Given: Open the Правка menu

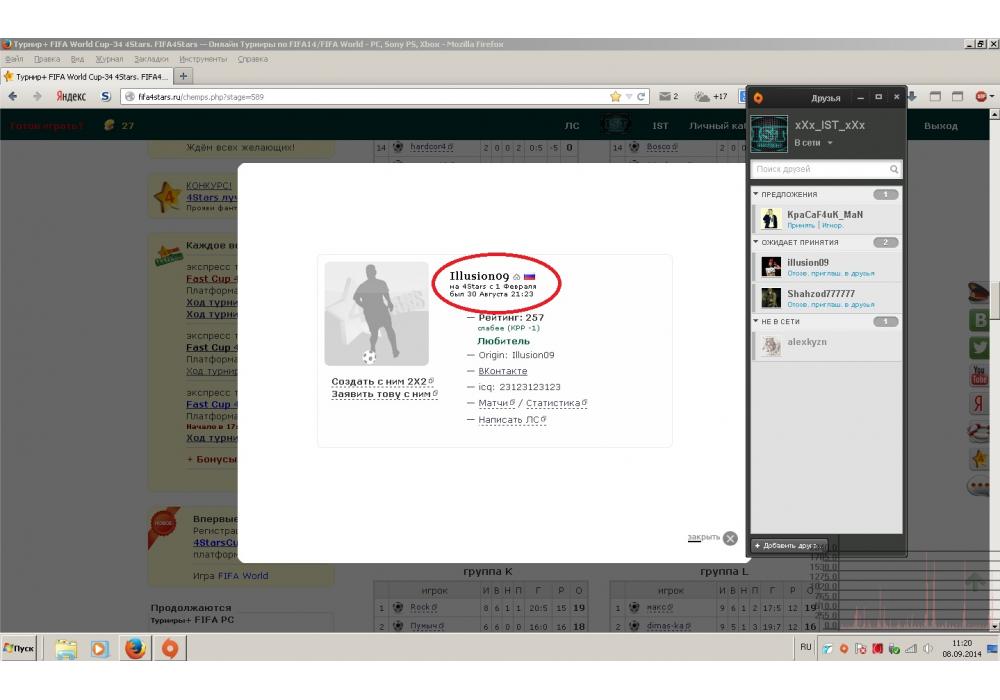Looking at the screenshot, I should (x=47, y=59).
